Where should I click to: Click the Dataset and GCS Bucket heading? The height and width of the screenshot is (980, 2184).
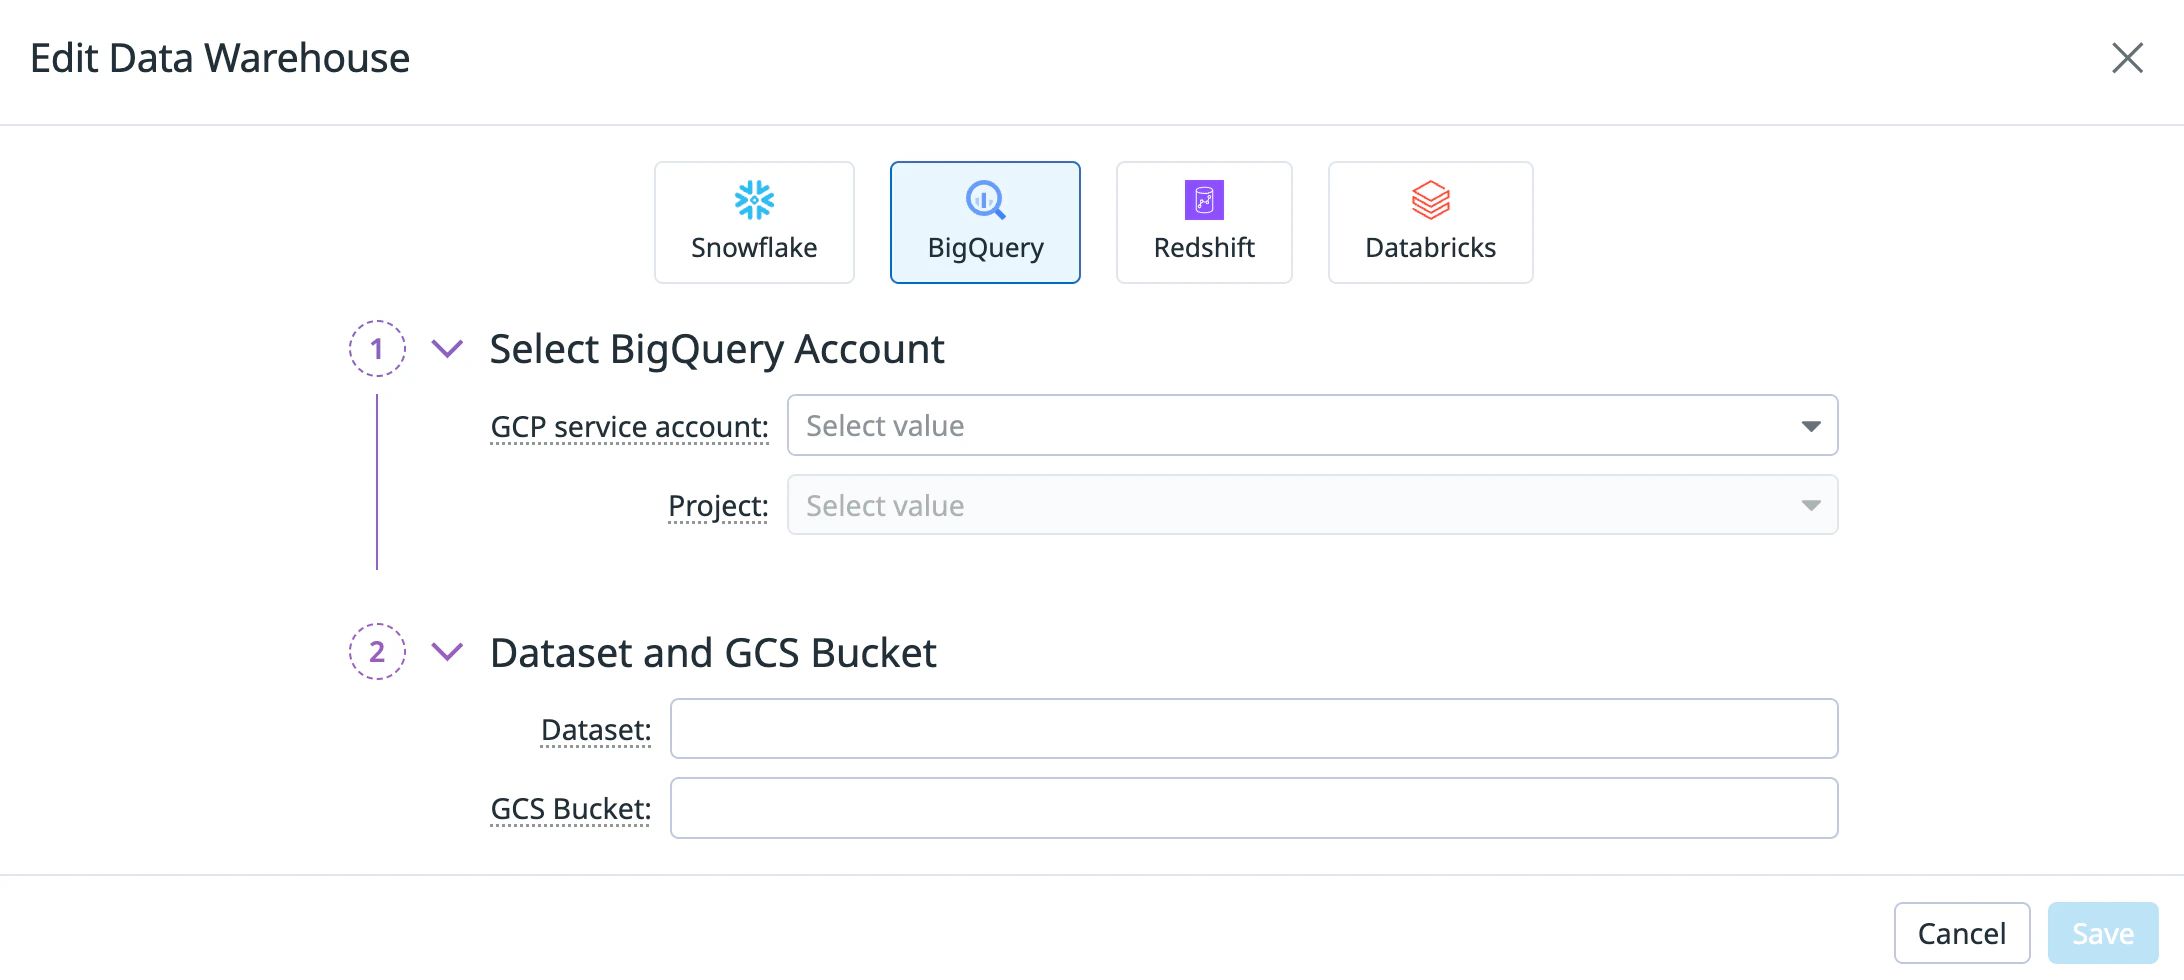pyautogui.click(x=713, y=653)
